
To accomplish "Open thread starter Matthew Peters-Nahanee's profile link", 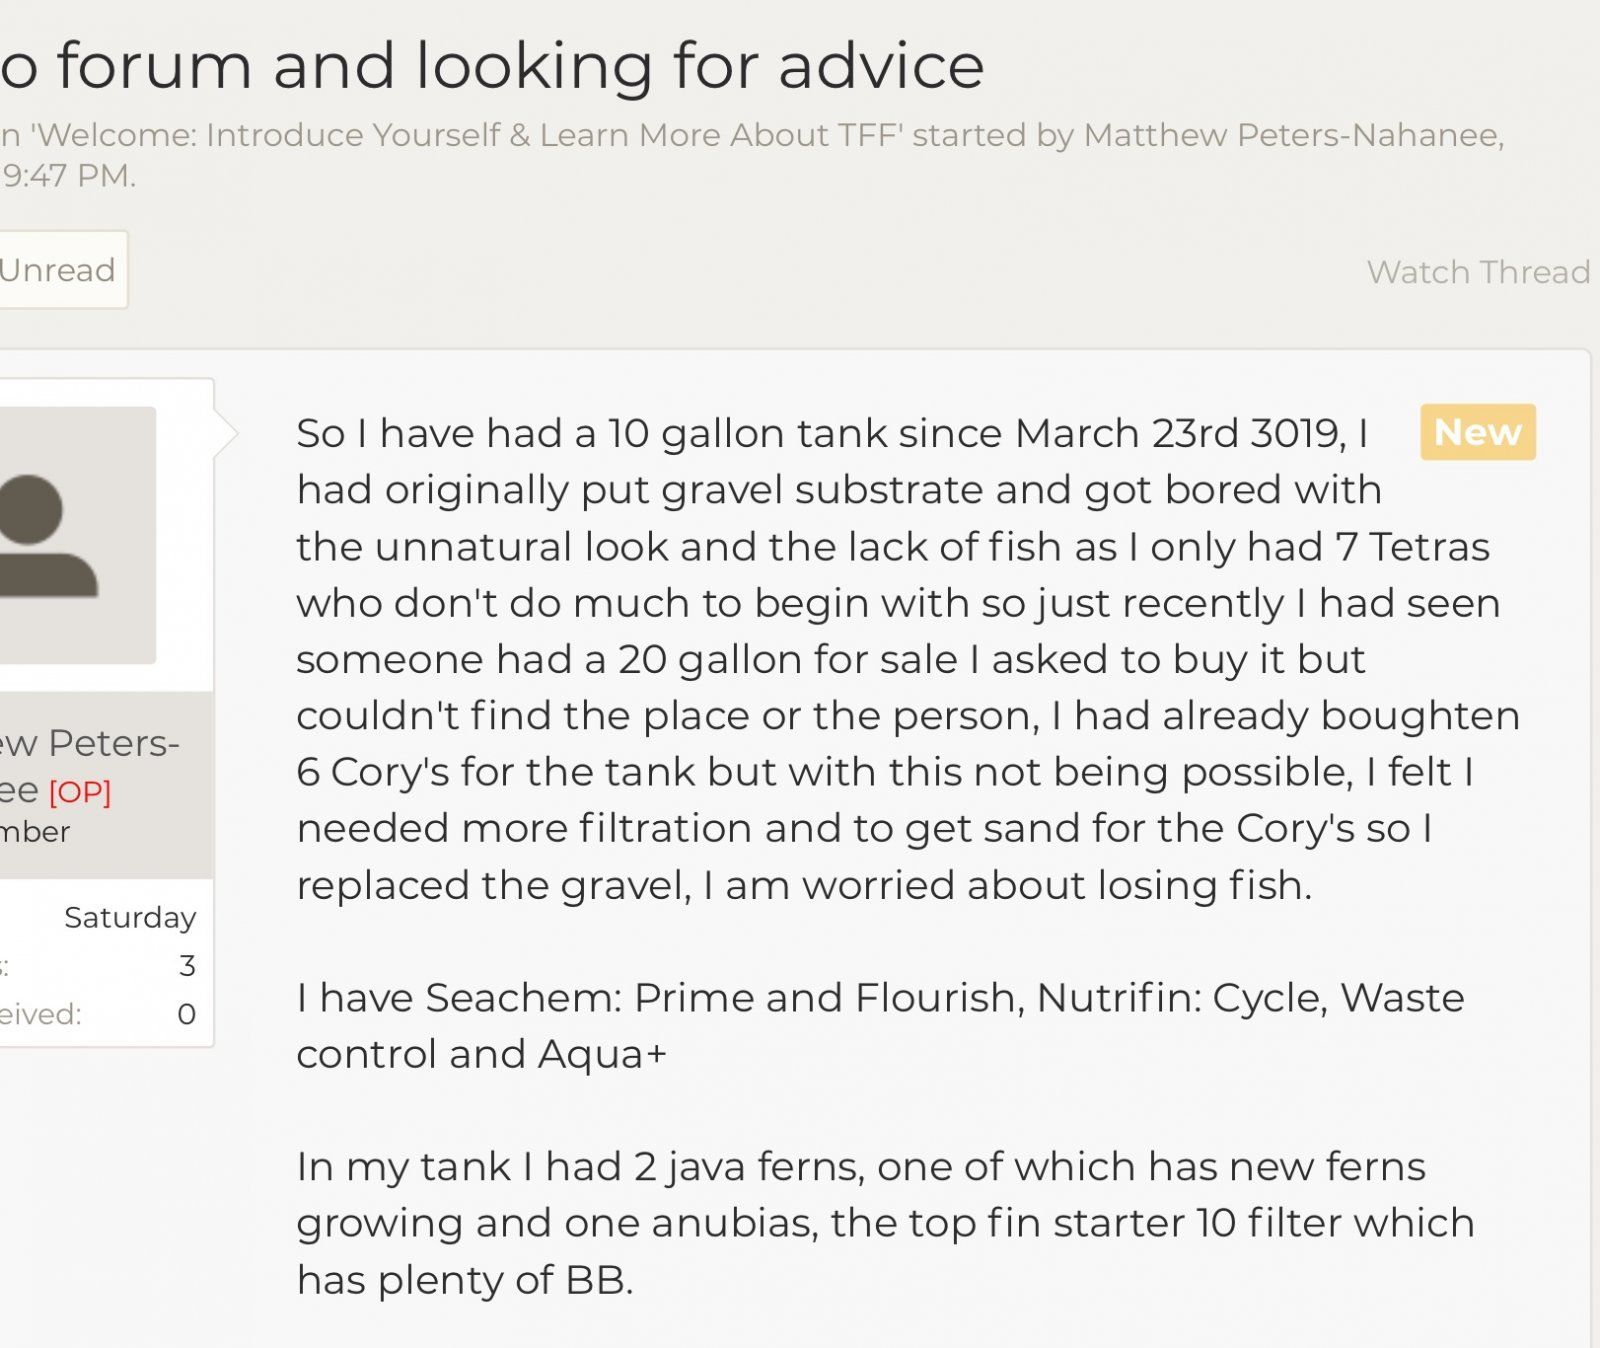I will pyautogui.click(x=1293, y=135).
